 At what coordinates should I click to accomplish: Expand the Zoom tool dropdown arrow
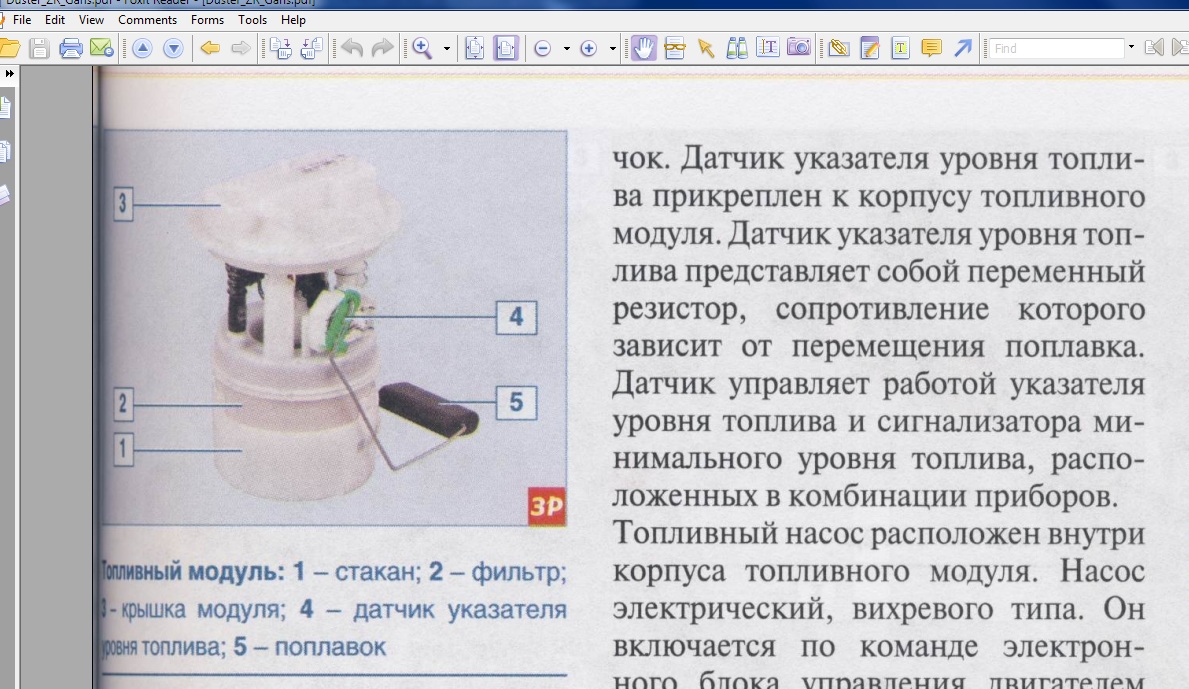coord(447,49)
